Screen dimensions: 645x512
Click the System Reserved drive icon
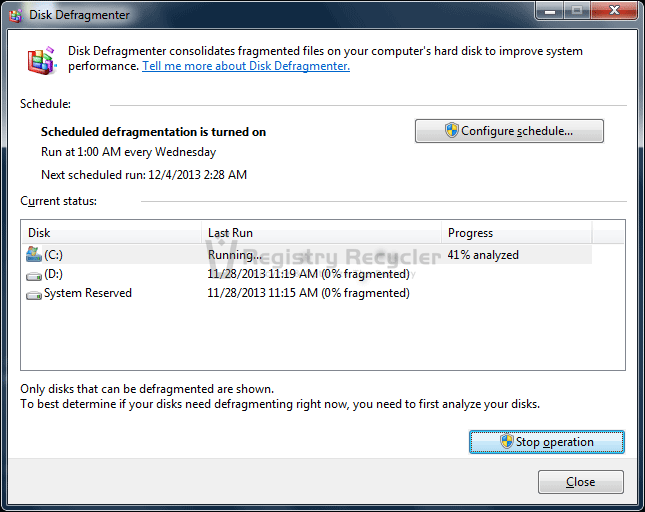tap(34, 295)
